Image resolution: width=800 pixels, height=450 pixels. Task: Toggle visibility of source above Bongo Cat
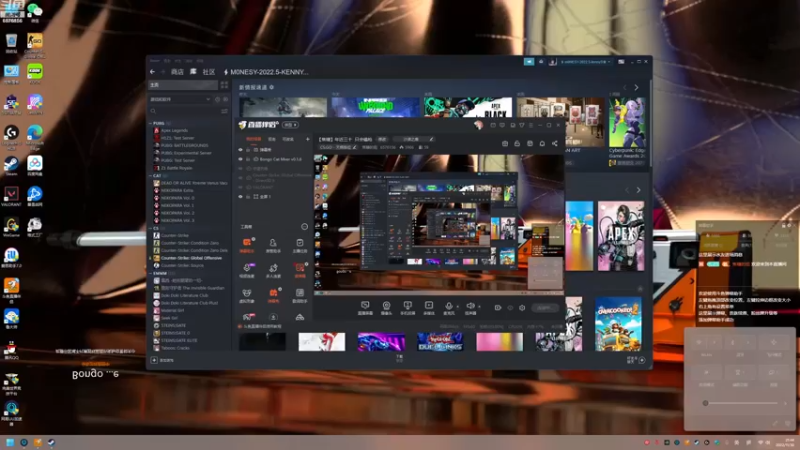[240, 149]
